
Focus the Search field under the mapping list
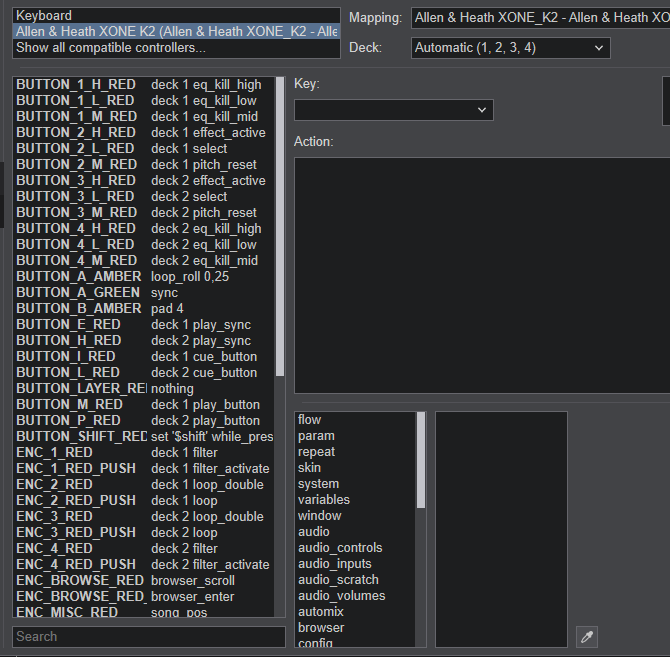[x=149, y=636]
